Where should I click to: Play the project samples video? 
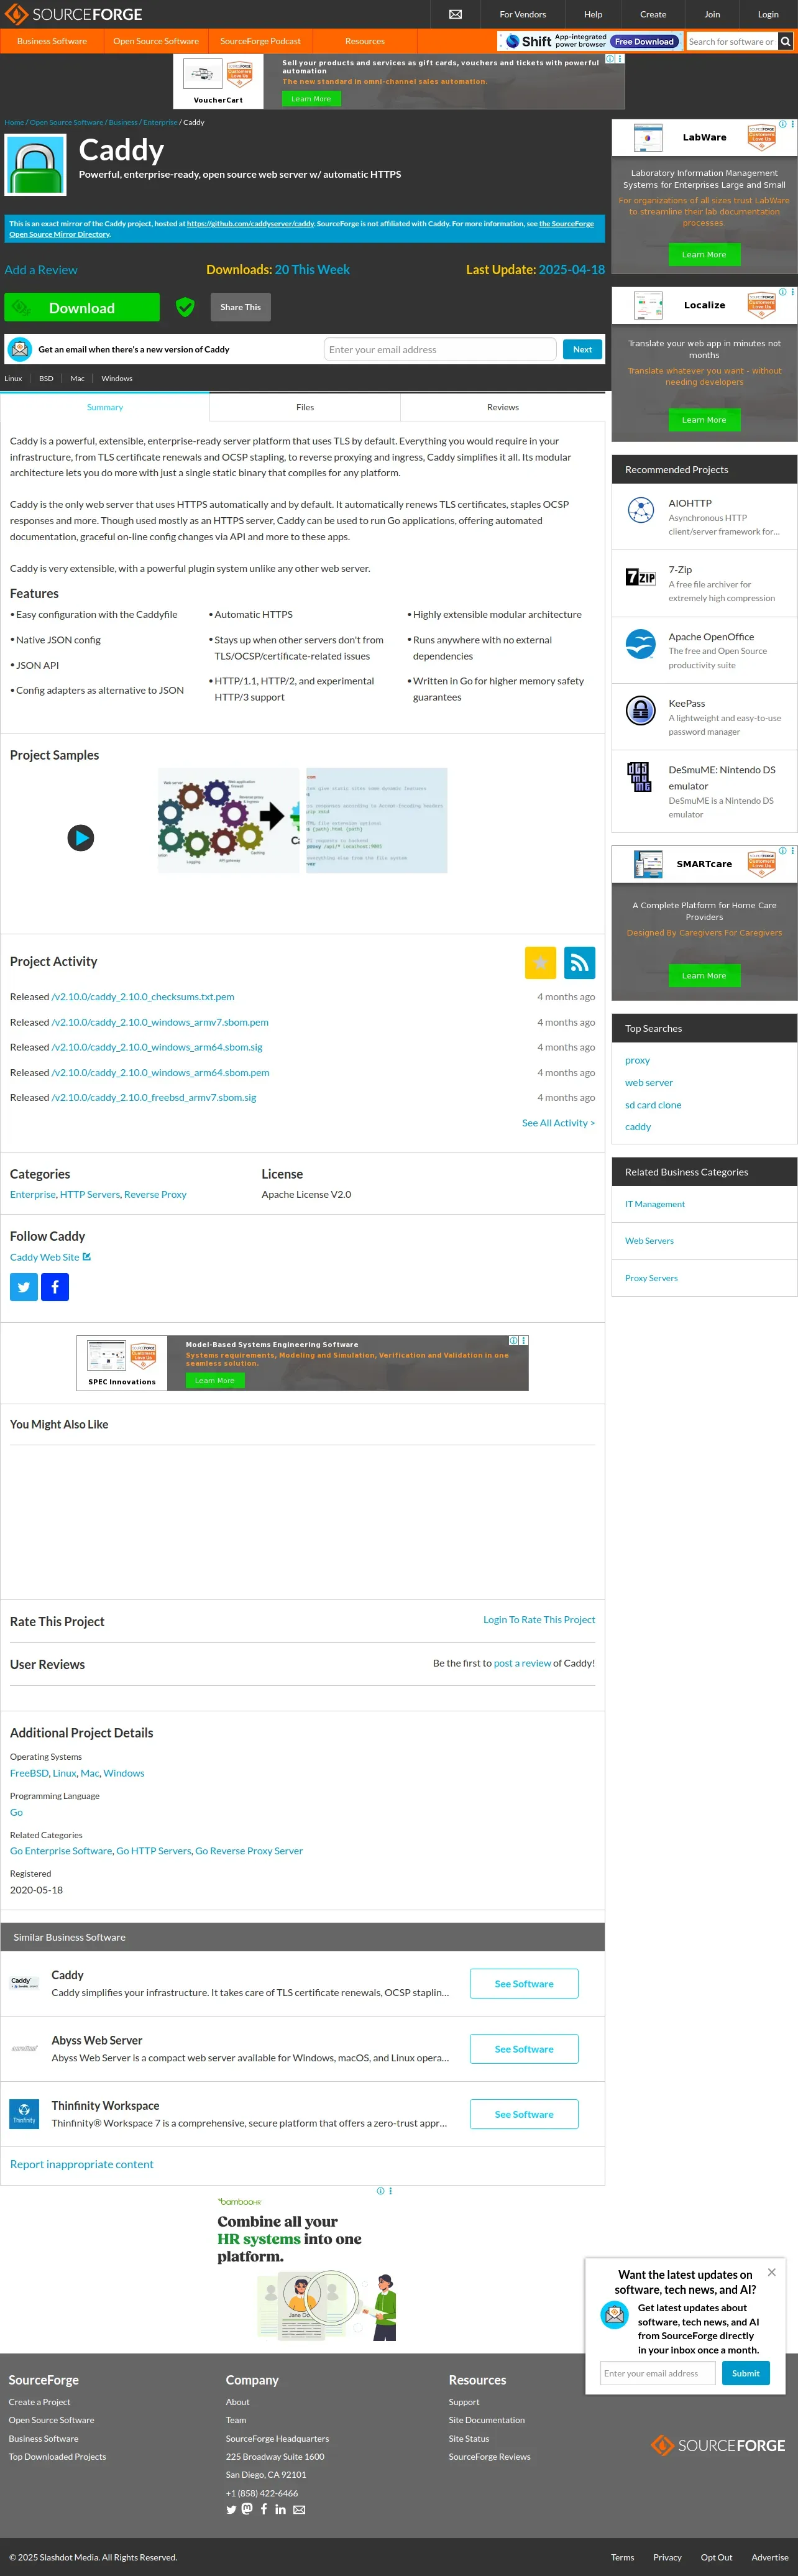(81, 837)
